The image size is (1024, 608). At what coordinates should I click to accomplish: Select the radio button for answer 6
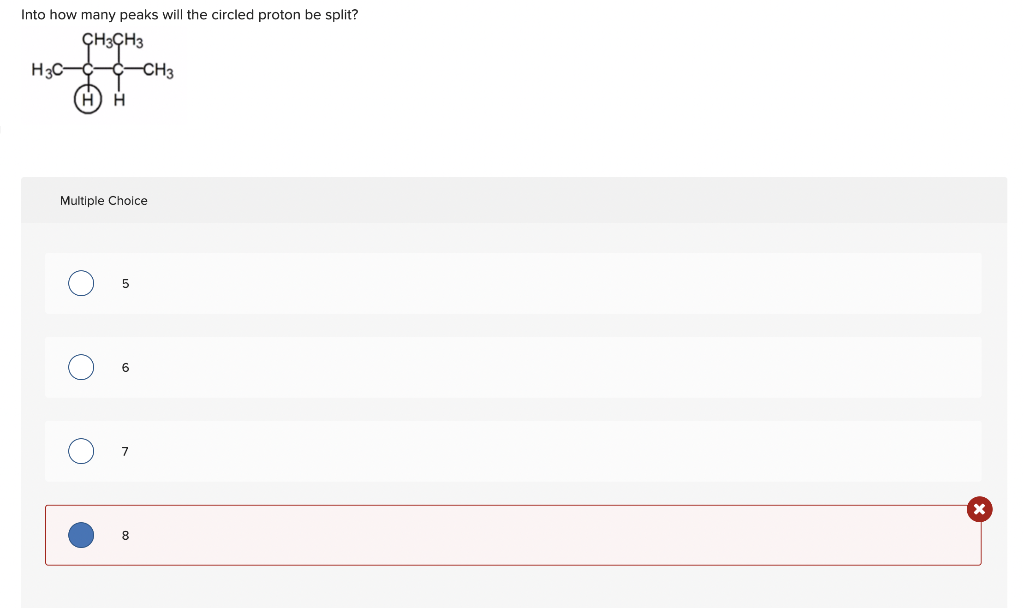pos(81,367)
